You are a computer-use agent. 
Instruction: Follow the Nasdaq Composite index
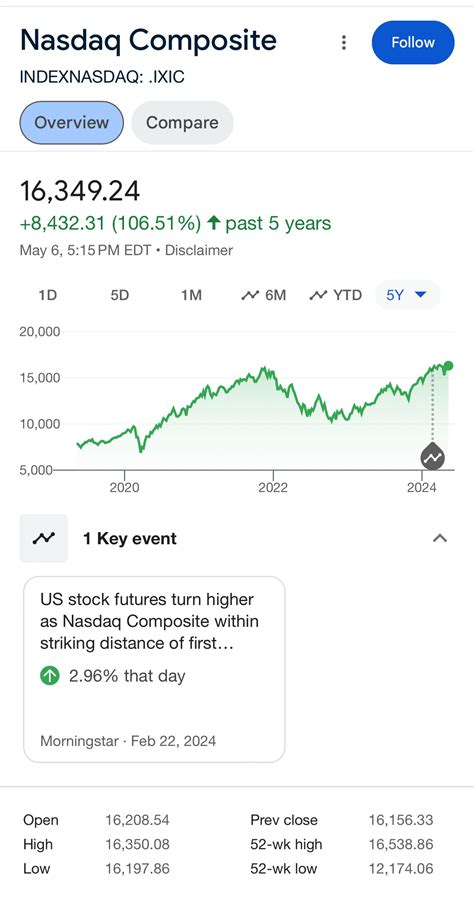pyautogui.click(x=413, y=42)
